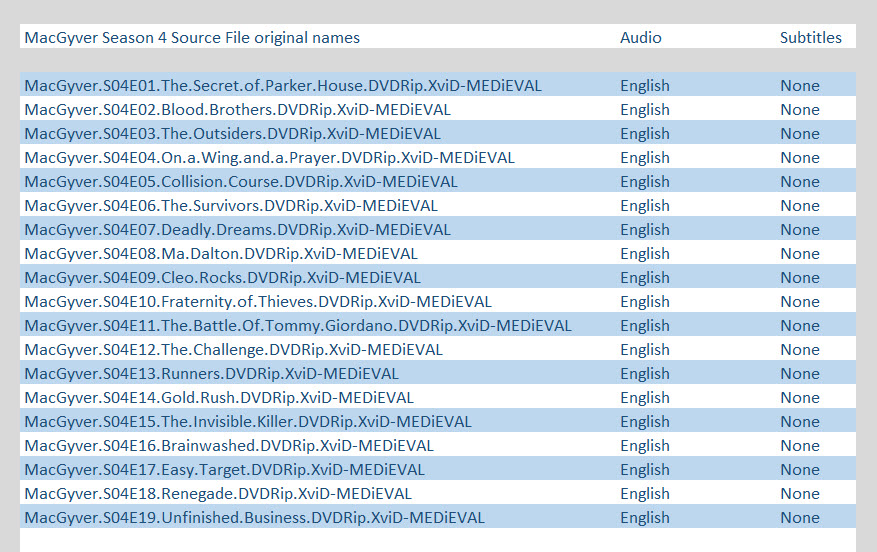Click the None subtitles cell for Deadly Dreams
This screenshot has width=877, height=552.
point(800,230)
